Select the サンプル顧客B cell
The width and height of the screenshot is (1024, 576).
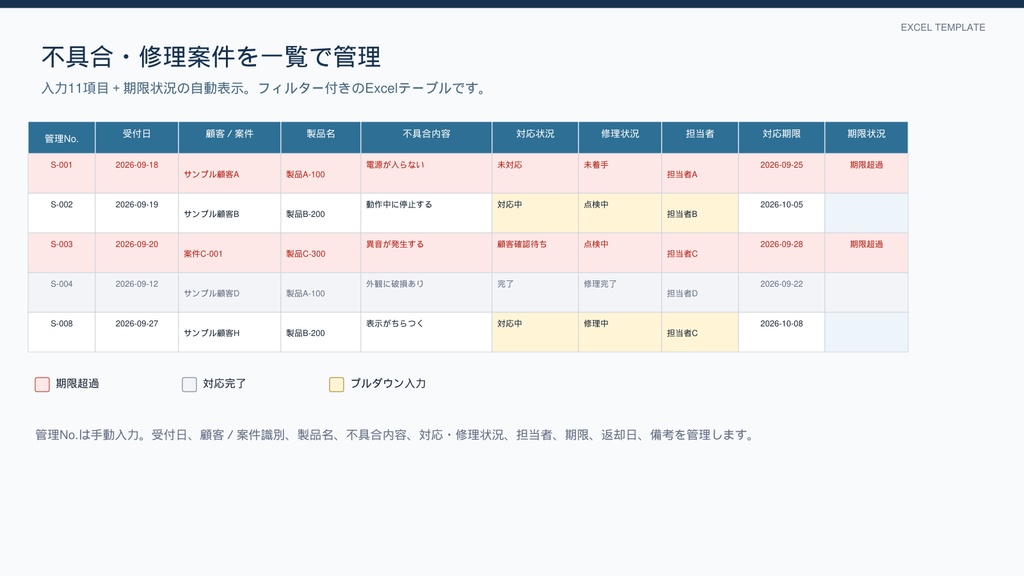click(x=229, y=214)
